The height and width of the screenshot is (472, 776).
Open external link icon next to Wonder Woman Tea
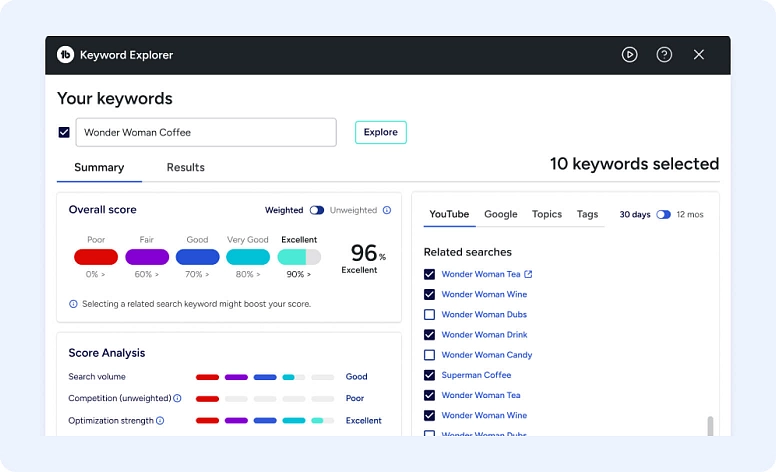[528, 274]
